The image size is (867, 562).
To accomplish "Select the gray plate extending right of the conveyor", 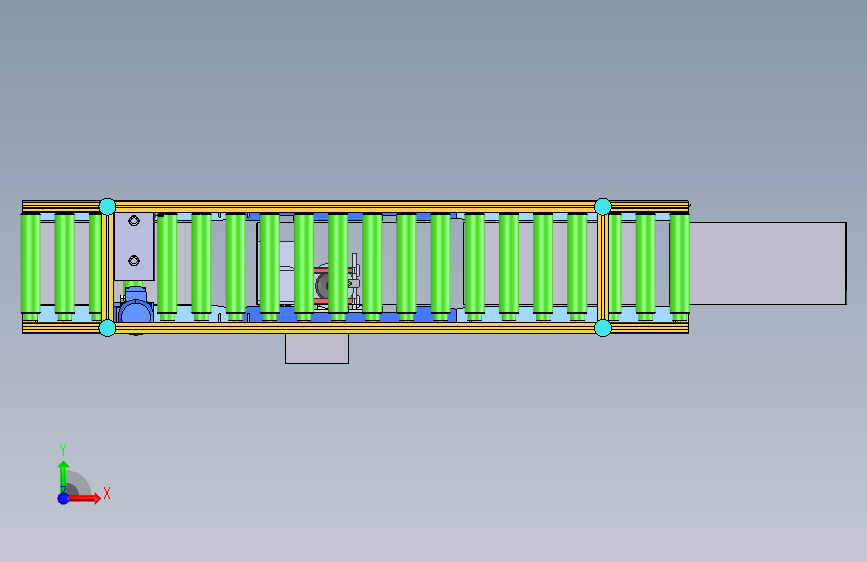I will (x=768, y=263).
